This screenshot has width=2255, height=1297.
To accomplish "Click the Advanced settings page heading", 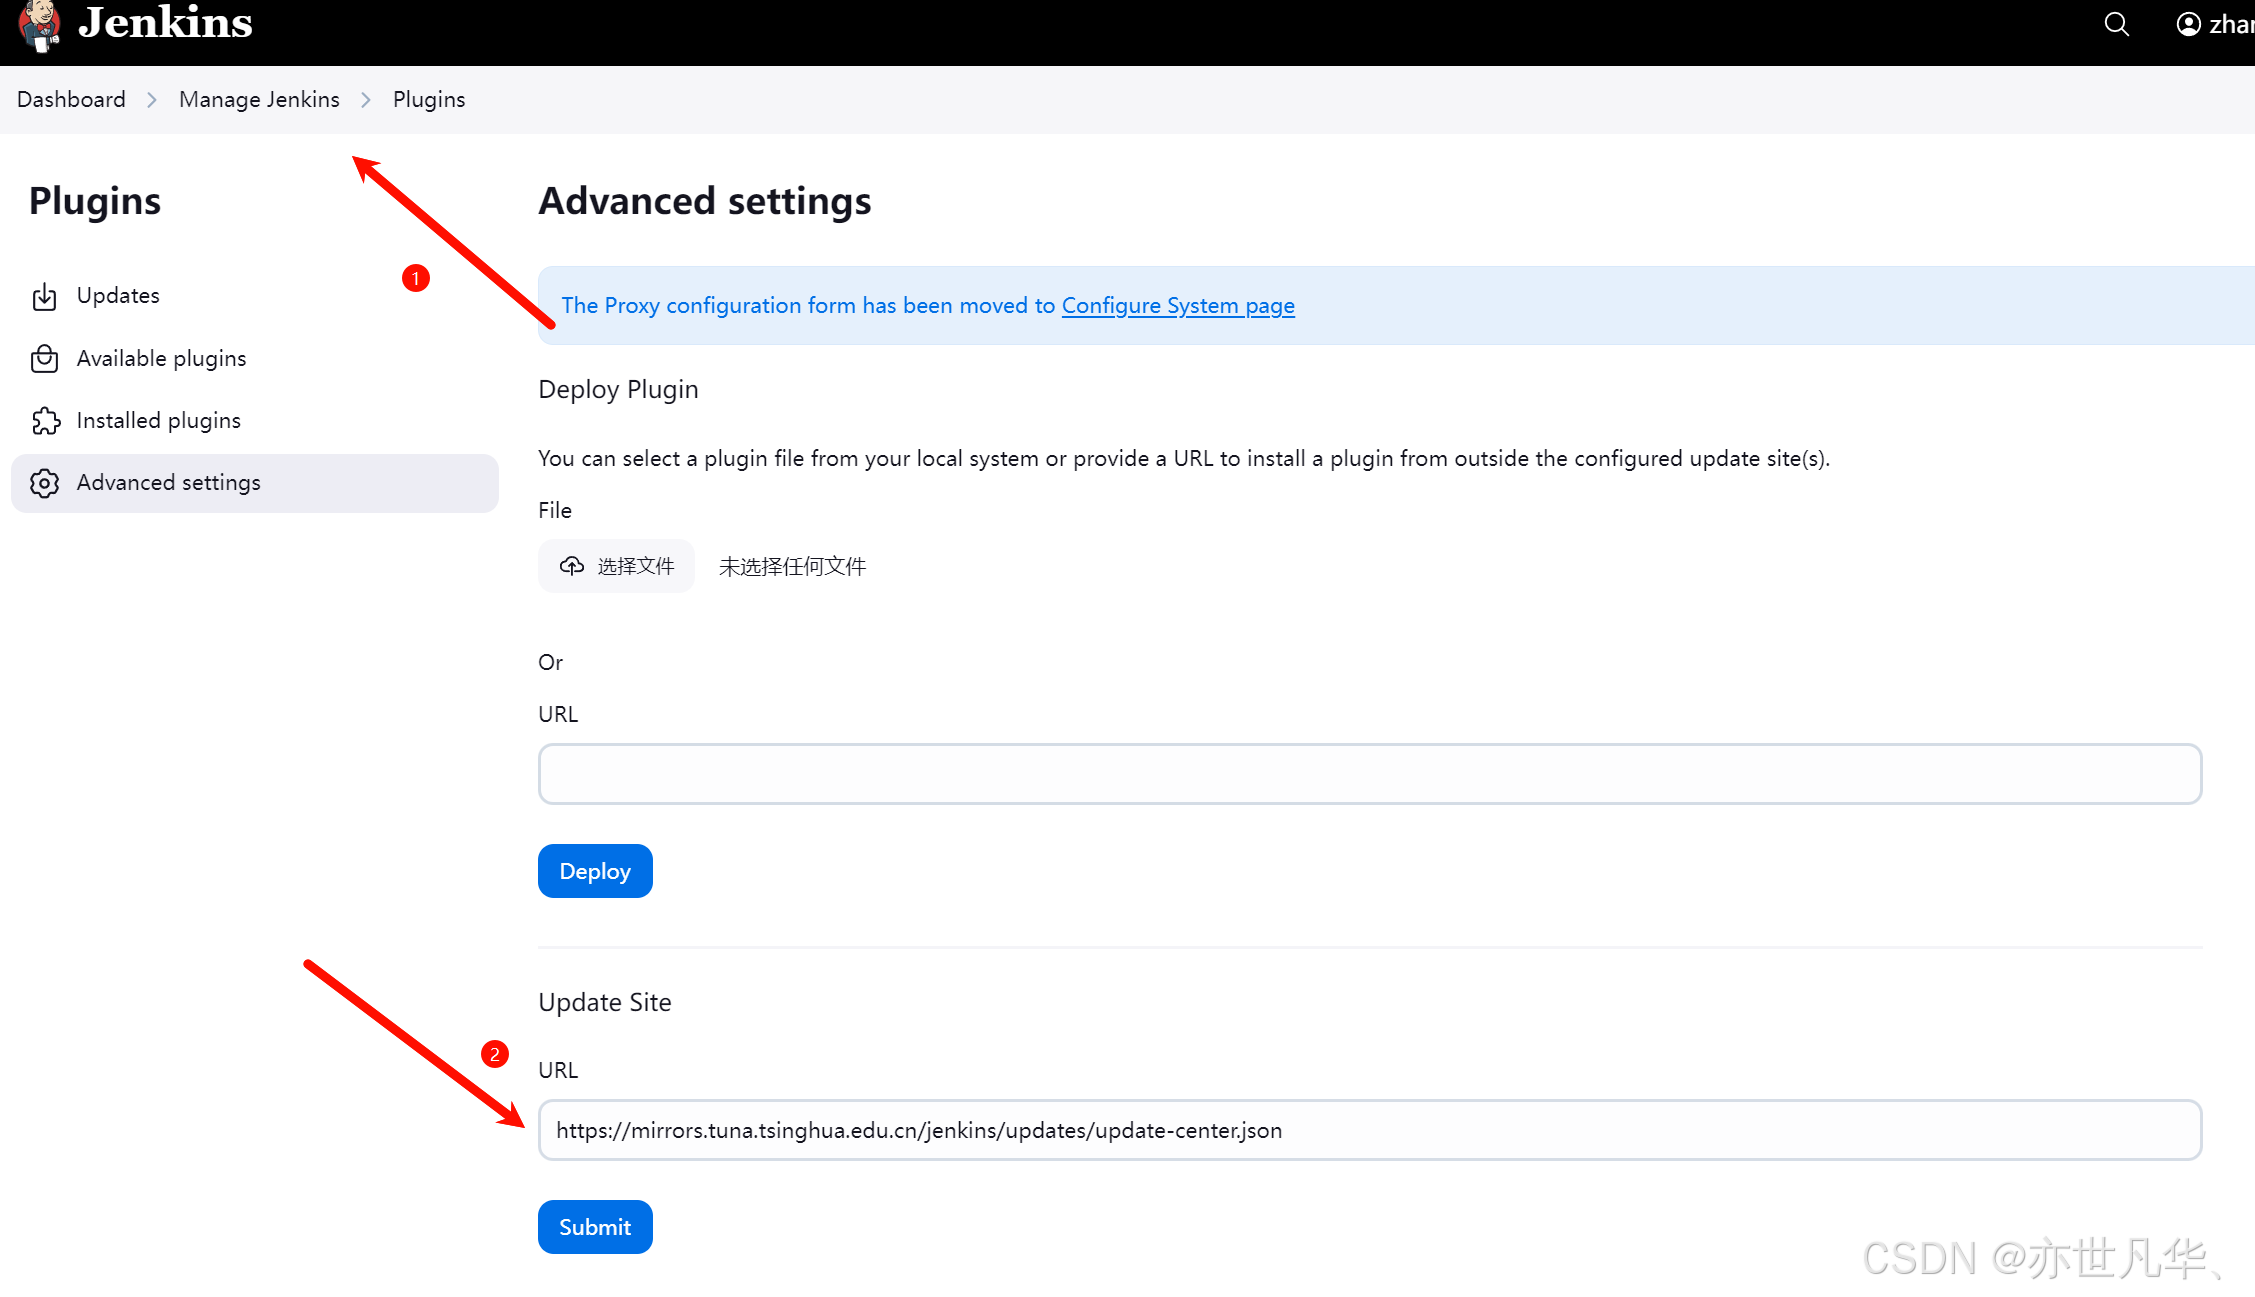I will coord(705,201).
